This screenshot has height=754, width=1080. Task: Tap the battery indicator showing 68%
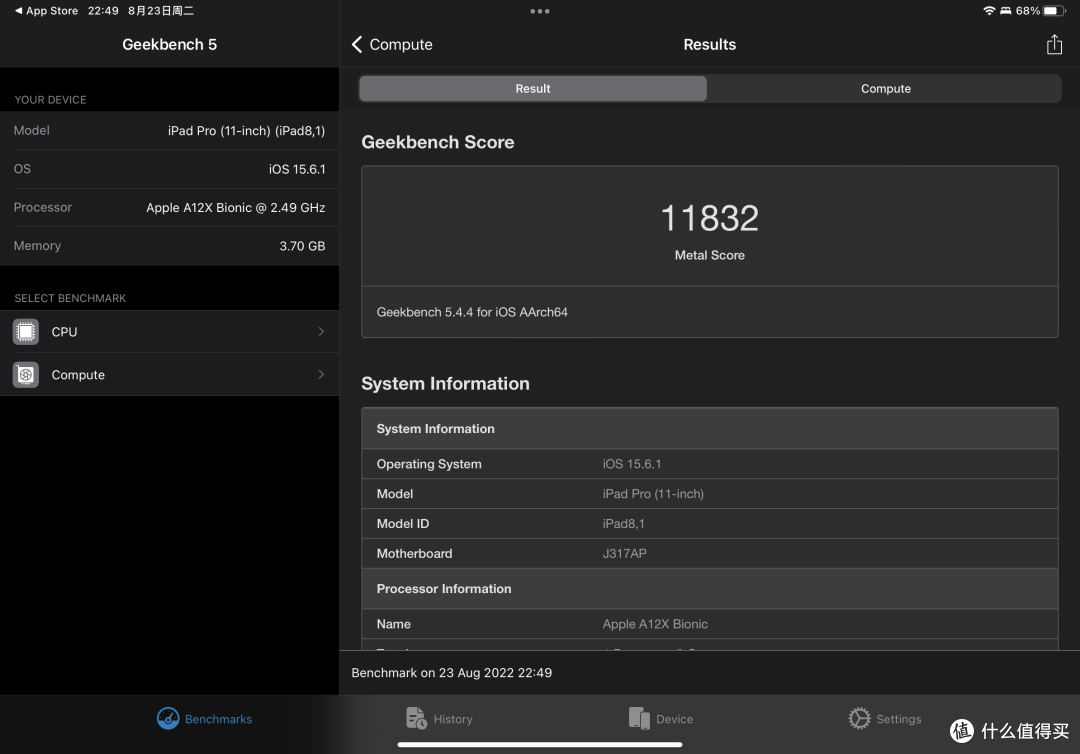[x=1030, y=10]
